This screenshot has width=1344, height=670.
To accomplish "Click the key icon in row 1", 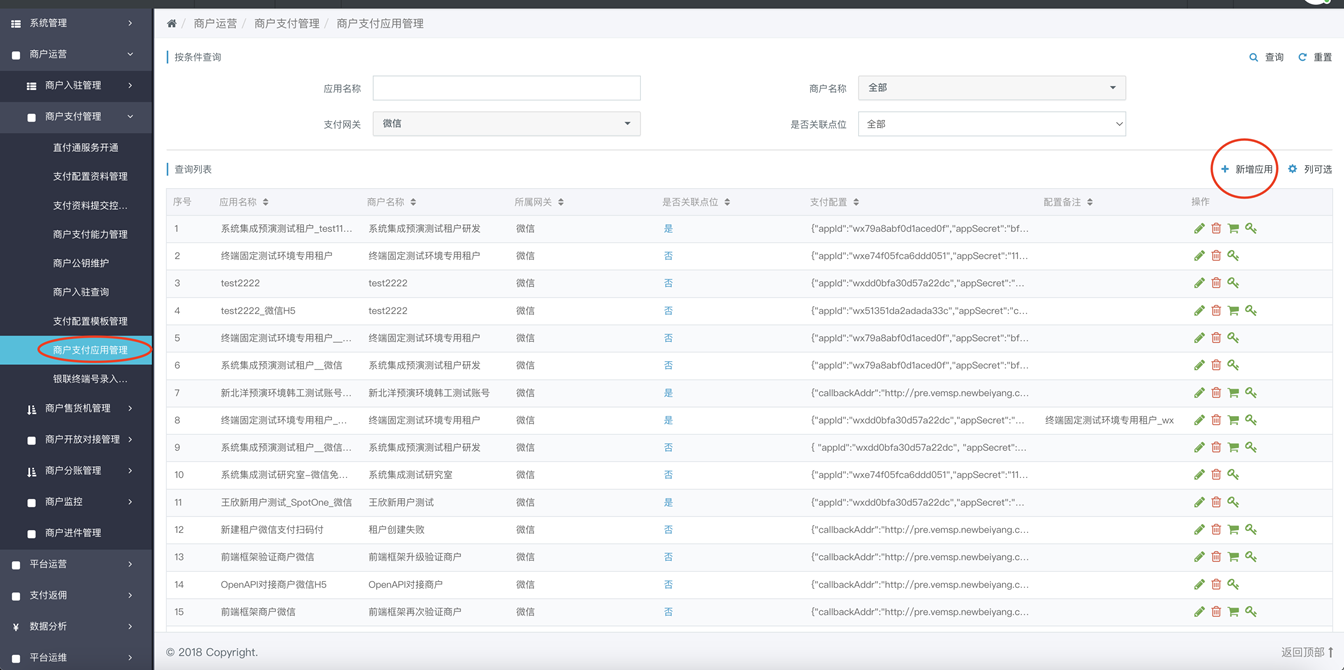I will pyautogui.click(x=1251, y=229).
